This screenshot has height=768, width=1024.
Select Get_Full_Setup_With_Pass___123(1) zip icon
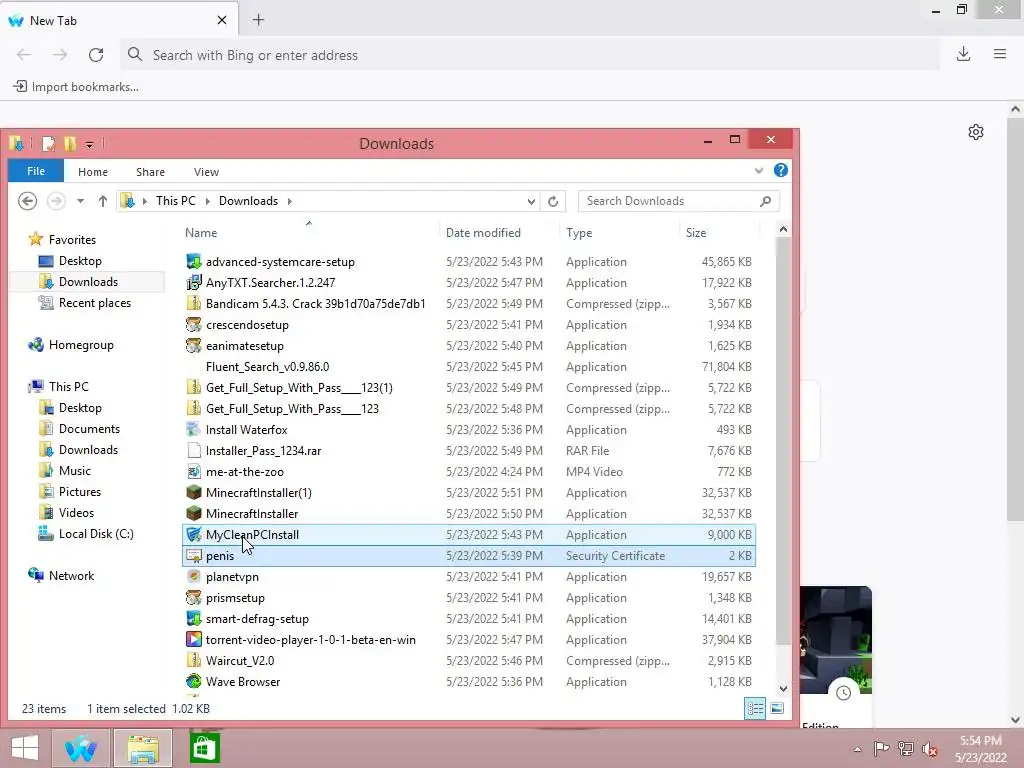point(193,387)
